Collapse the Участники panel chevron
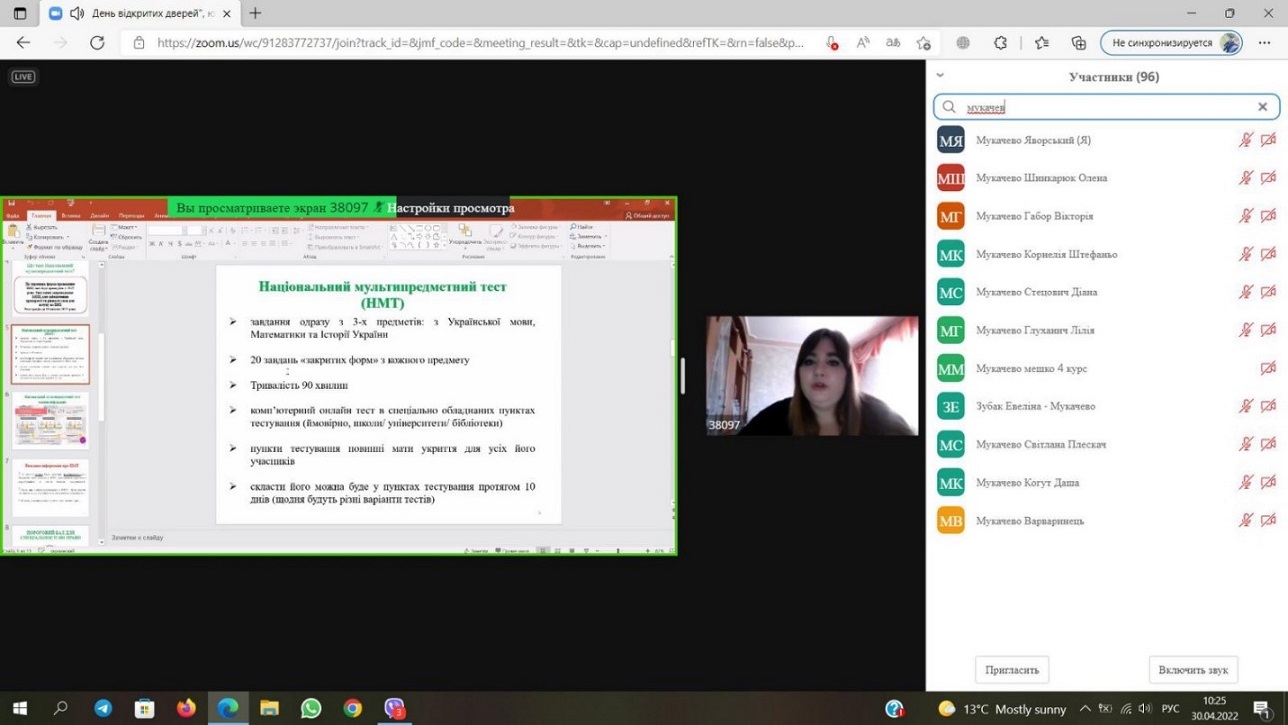This screenshot has width=1288, height=725. pyautogui.click(x=940, y=75)
